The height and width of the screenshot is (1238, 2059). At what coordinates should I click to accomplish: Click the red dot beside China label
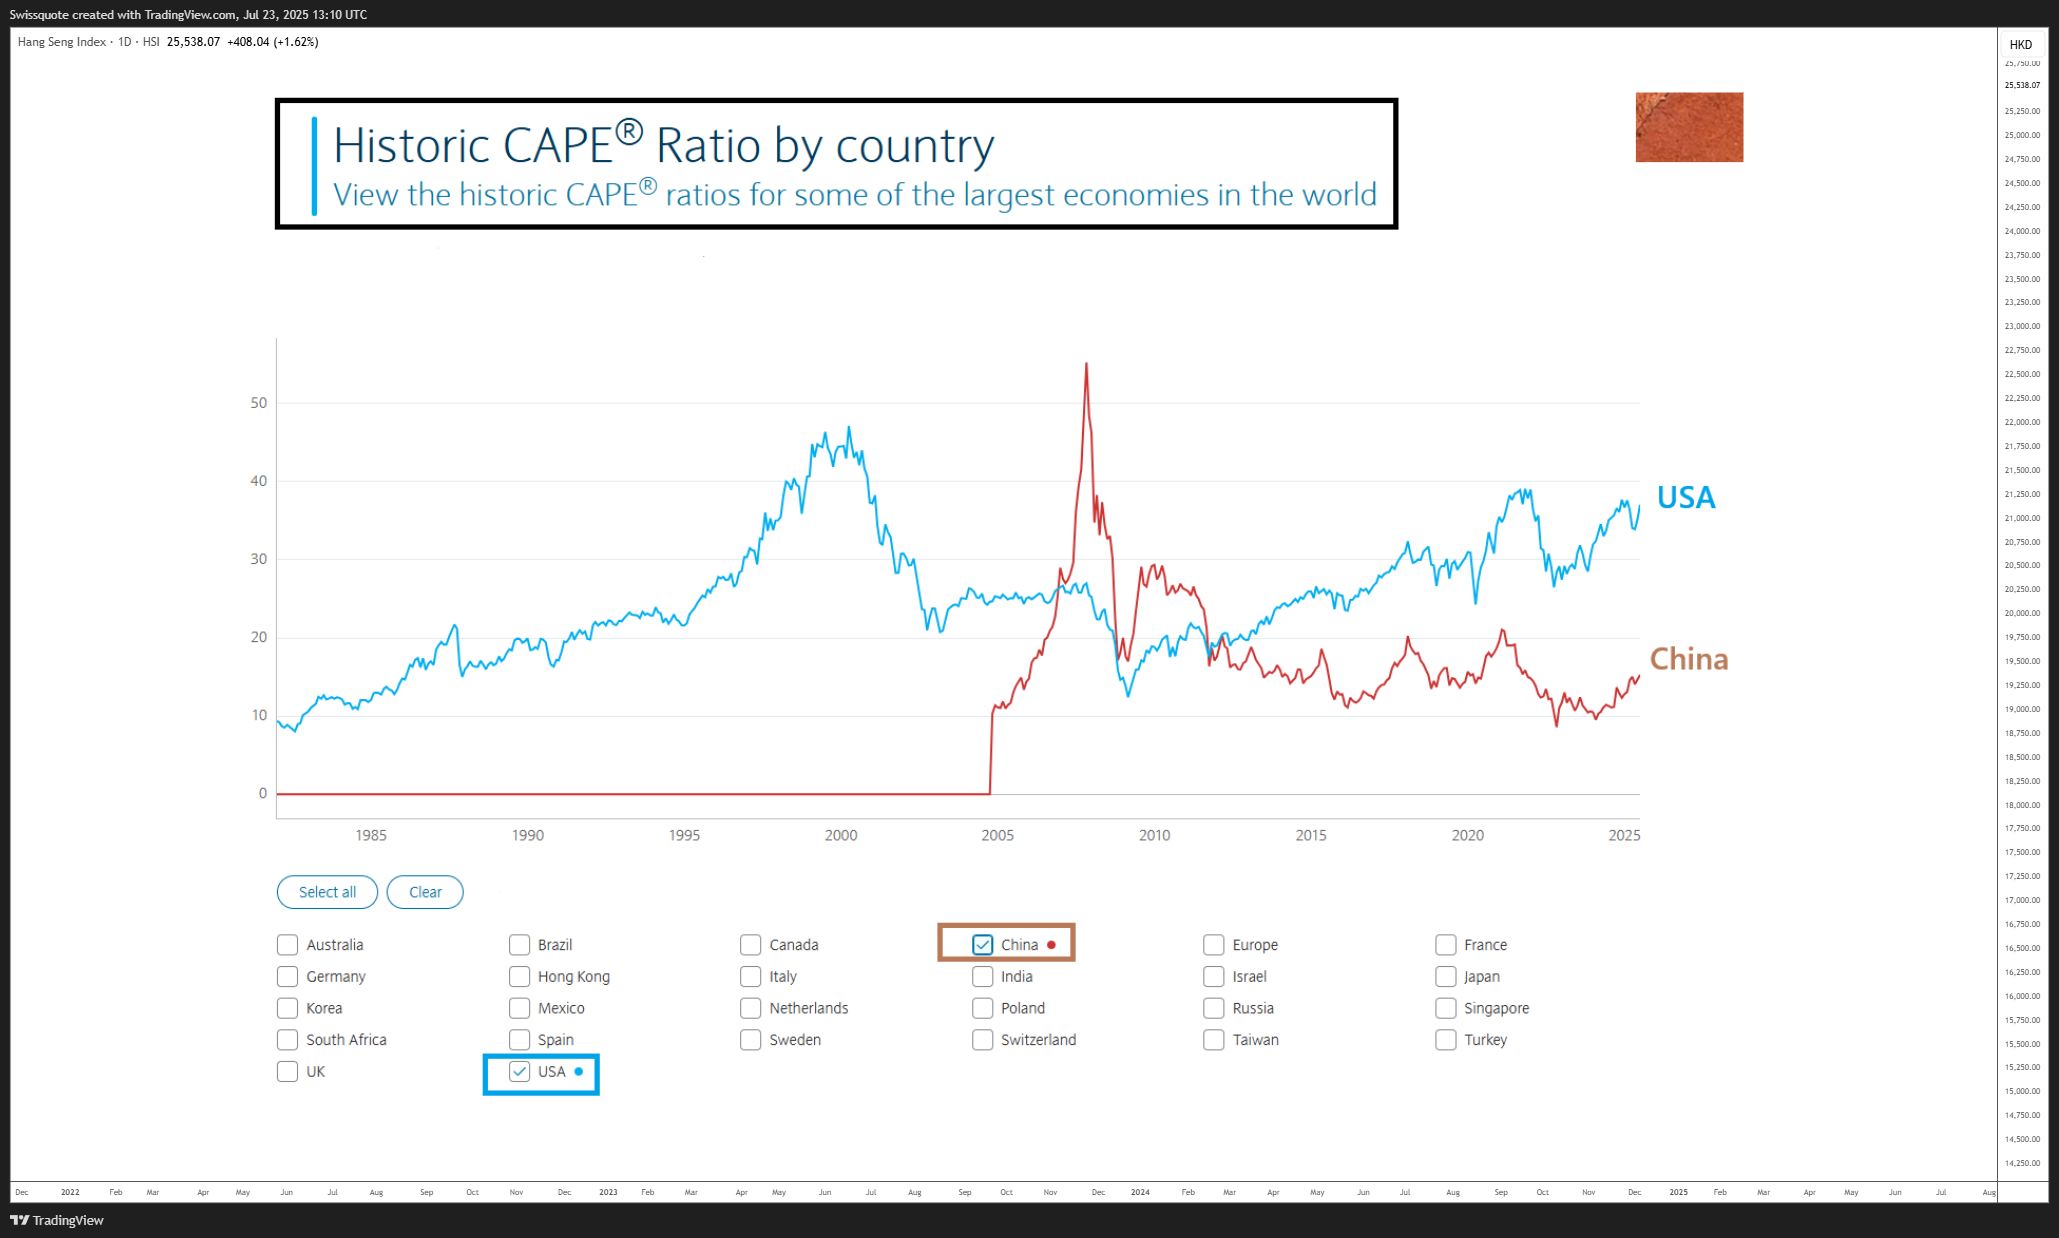click(1051, 945)
